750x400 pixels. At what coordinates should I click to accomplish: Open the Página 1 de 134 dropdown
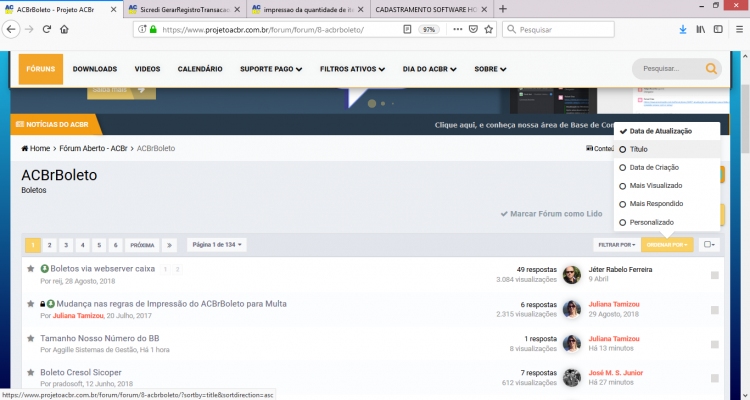(x=217, y=245)
